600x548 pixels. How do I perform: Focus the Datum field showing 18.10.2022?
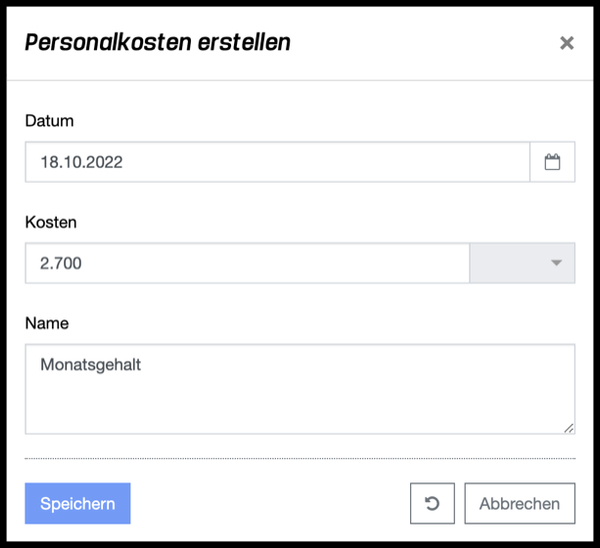(x=277, y=162)
